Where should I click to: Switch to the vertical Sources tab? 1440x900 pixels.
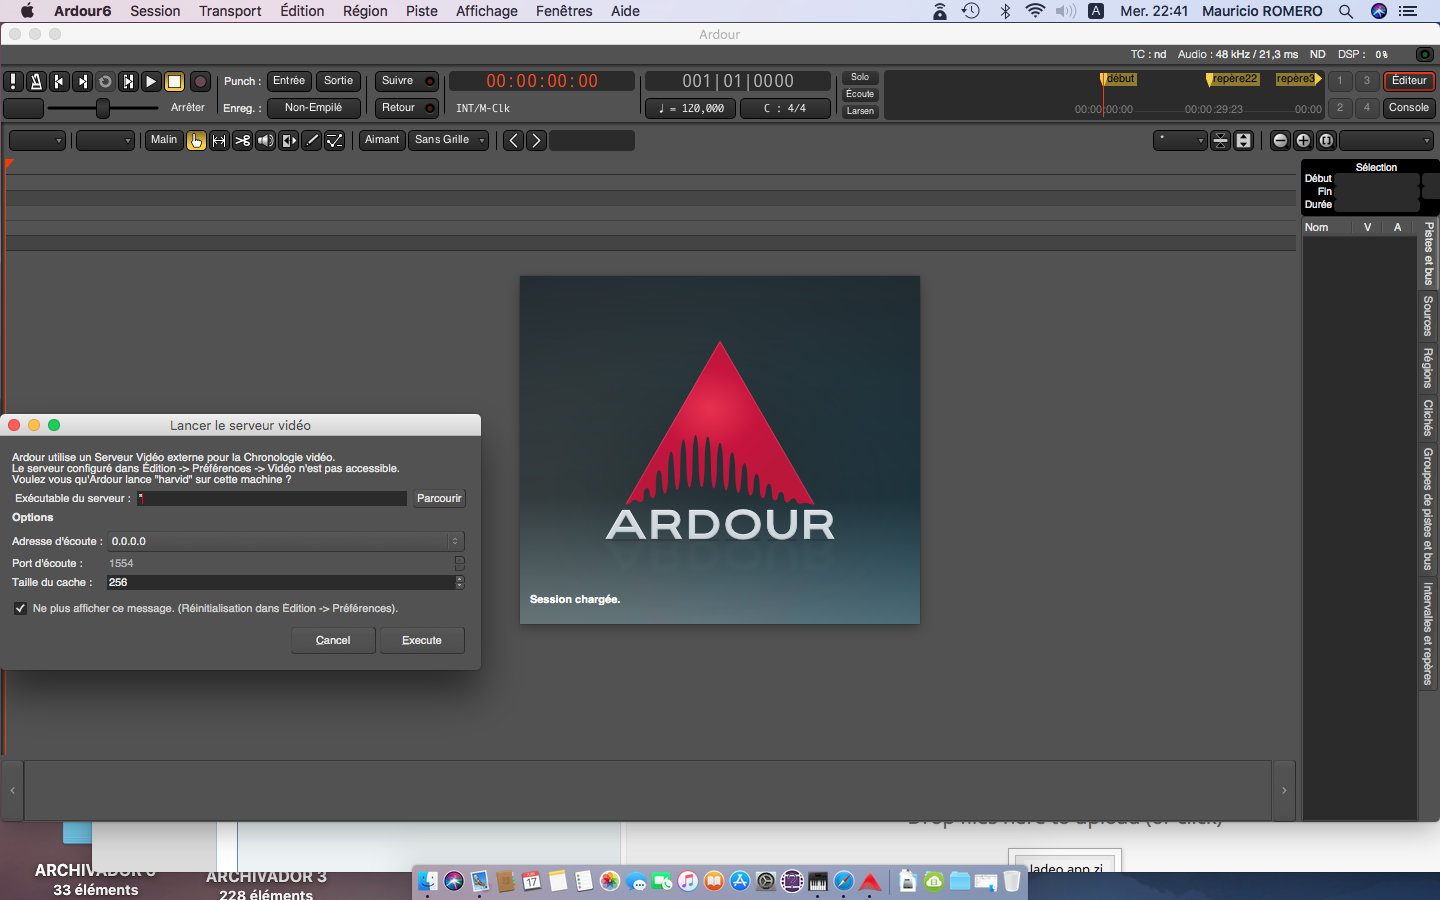coord(1428,316)
